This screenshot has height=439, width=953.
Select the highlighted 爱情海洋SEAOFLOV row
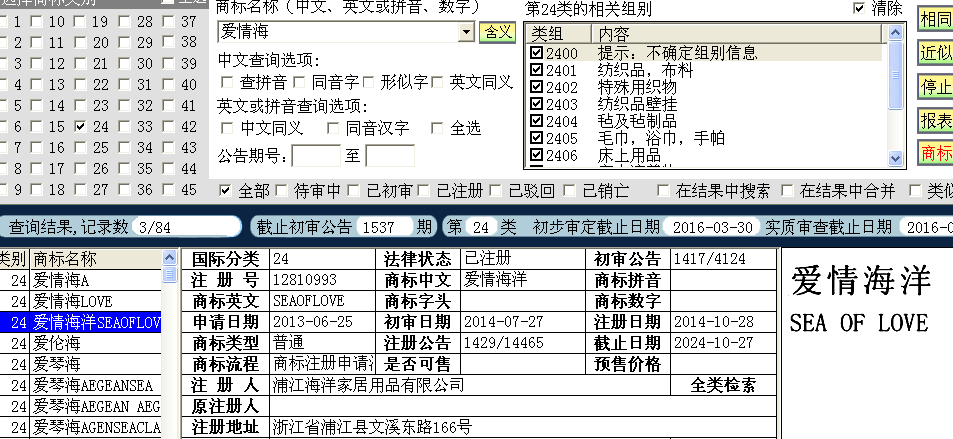(x=80, y=322)
